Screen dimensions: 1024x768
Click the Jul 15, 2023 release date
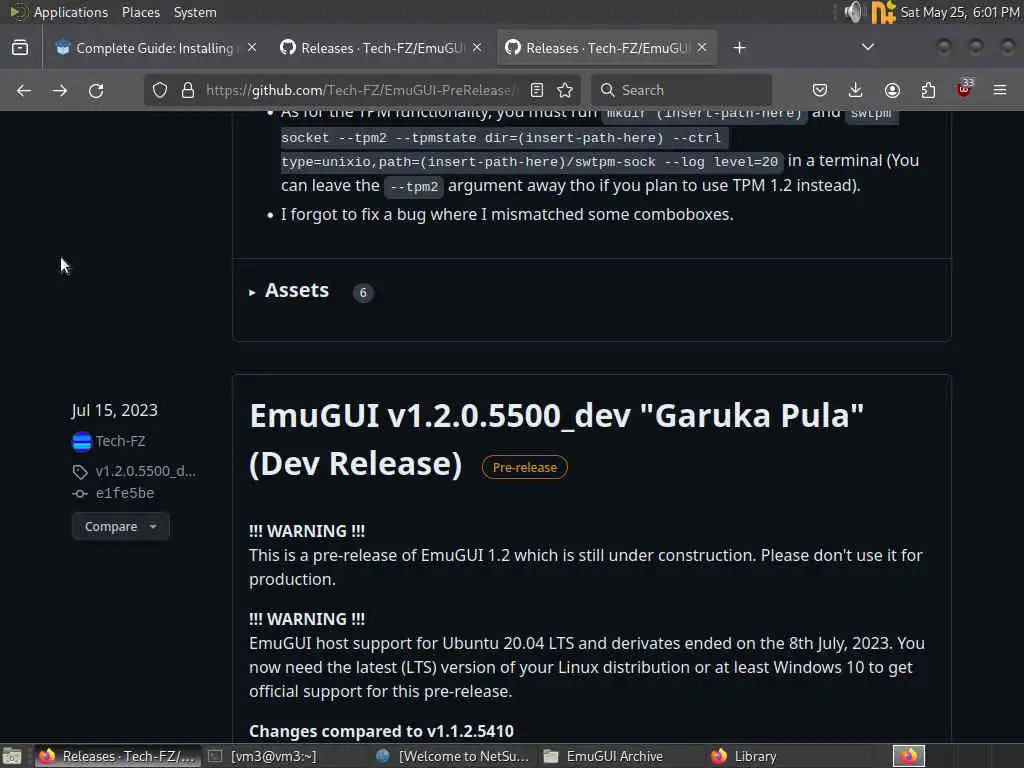pyautogui.click(x=114, y=410)
